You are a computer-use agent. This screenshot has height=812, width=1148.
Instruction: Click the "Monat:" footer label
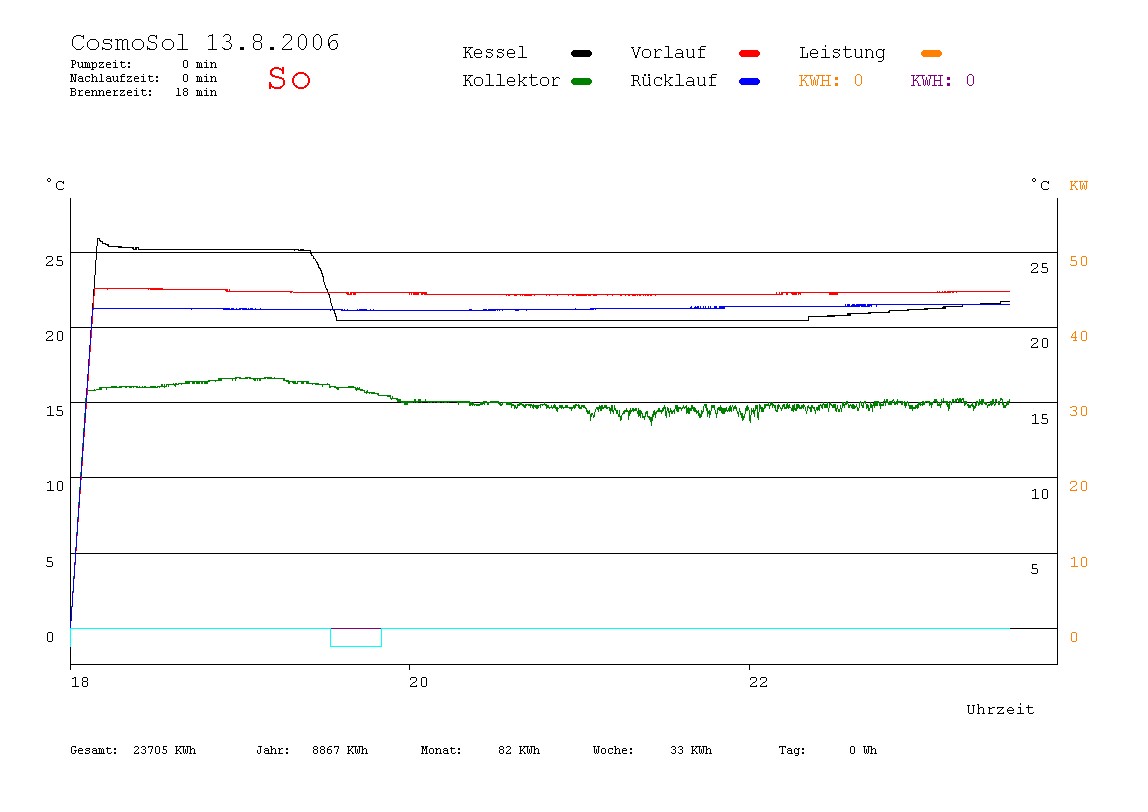click(x=441, y=750)
